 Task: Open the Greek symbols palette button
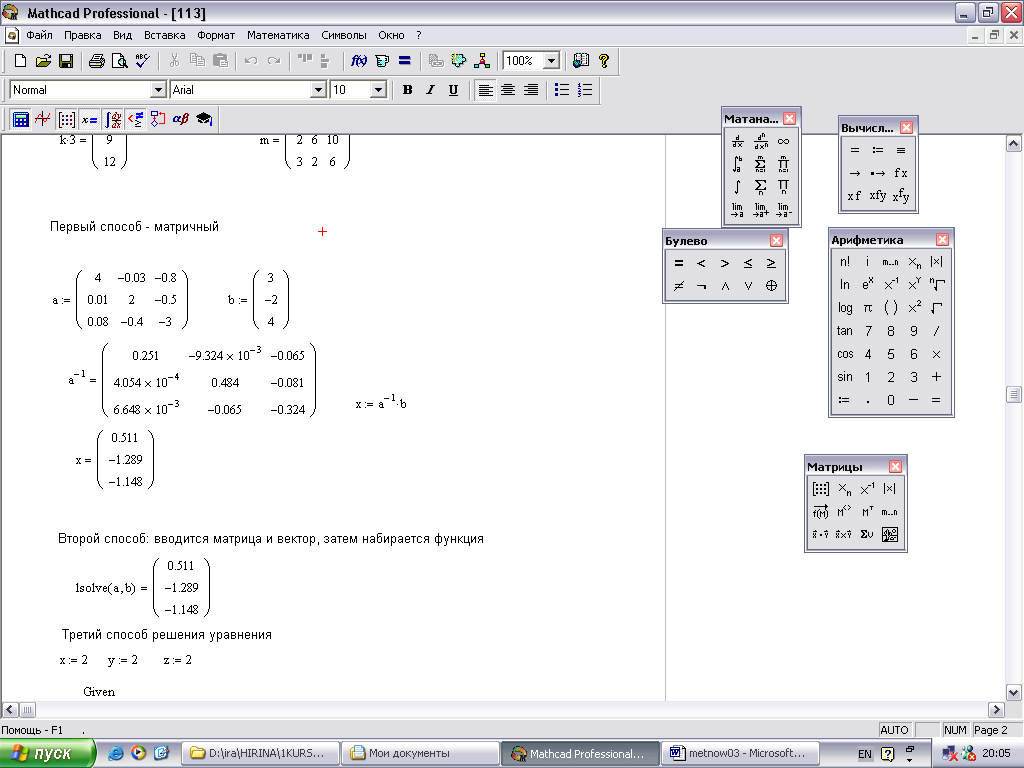[181, 119]
